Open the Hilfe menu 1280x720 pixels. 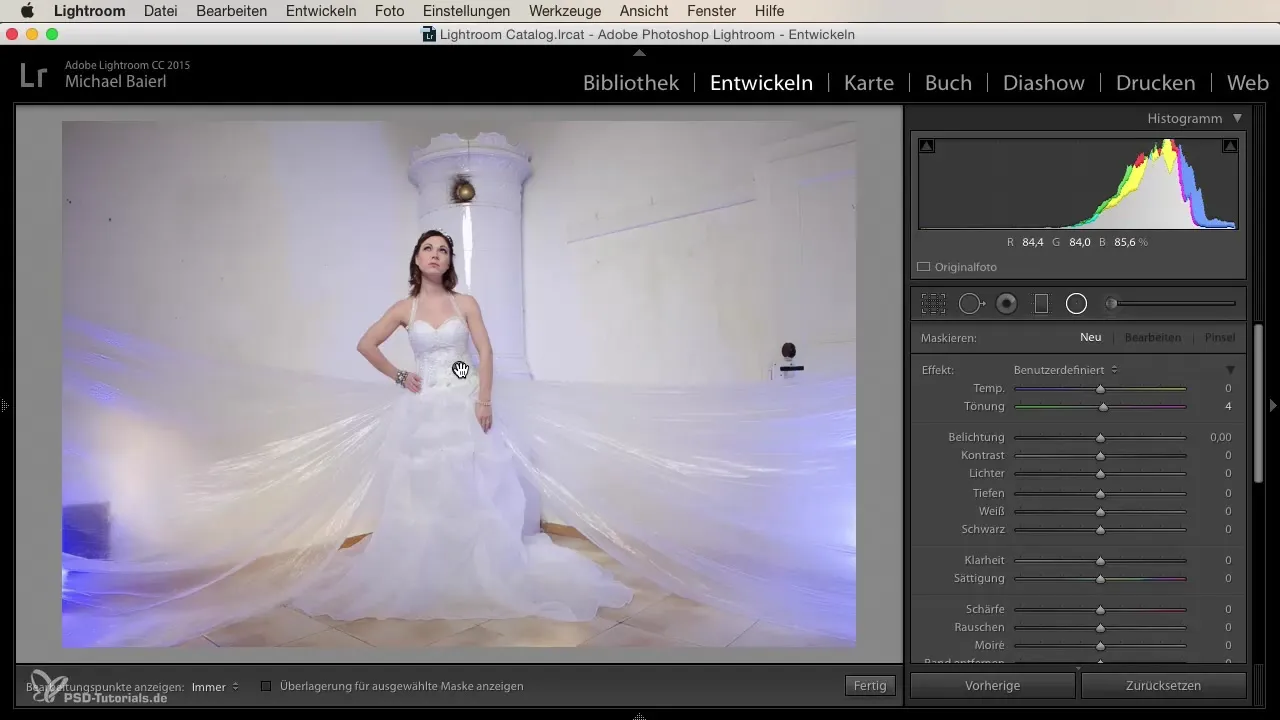(x=769, y=11)
